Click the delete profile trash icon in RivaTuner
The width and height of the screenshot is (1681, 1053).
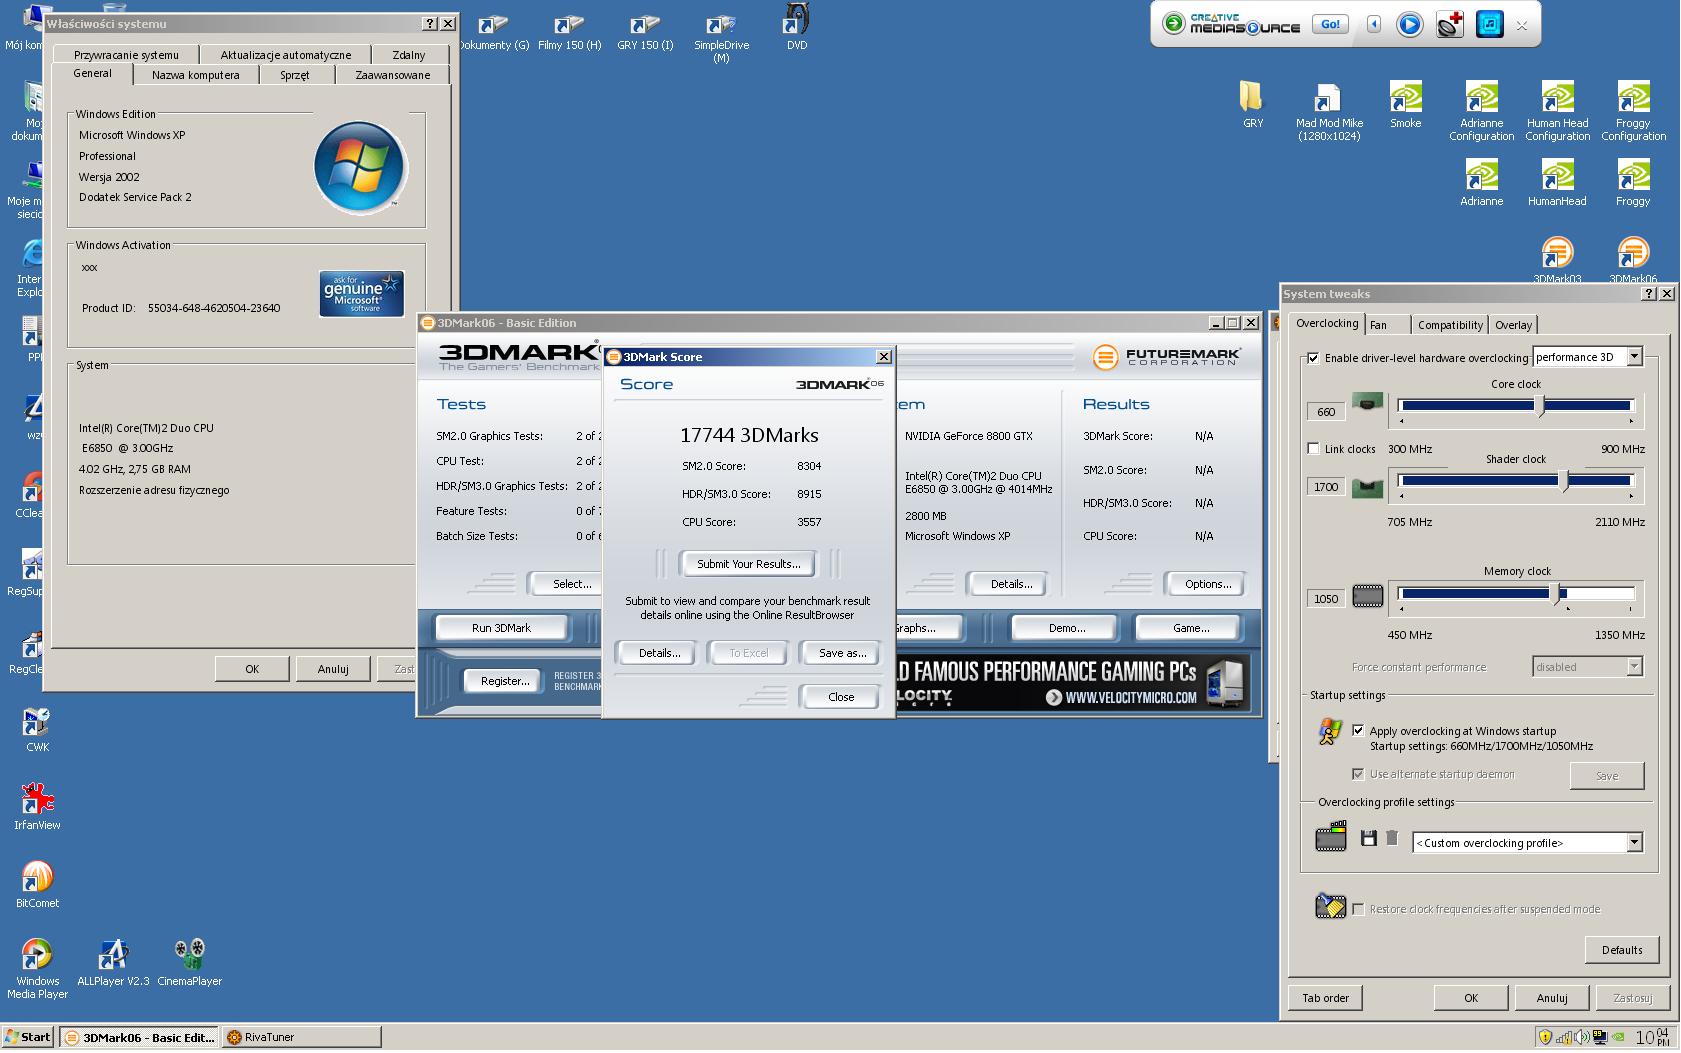pos(1391,838)
